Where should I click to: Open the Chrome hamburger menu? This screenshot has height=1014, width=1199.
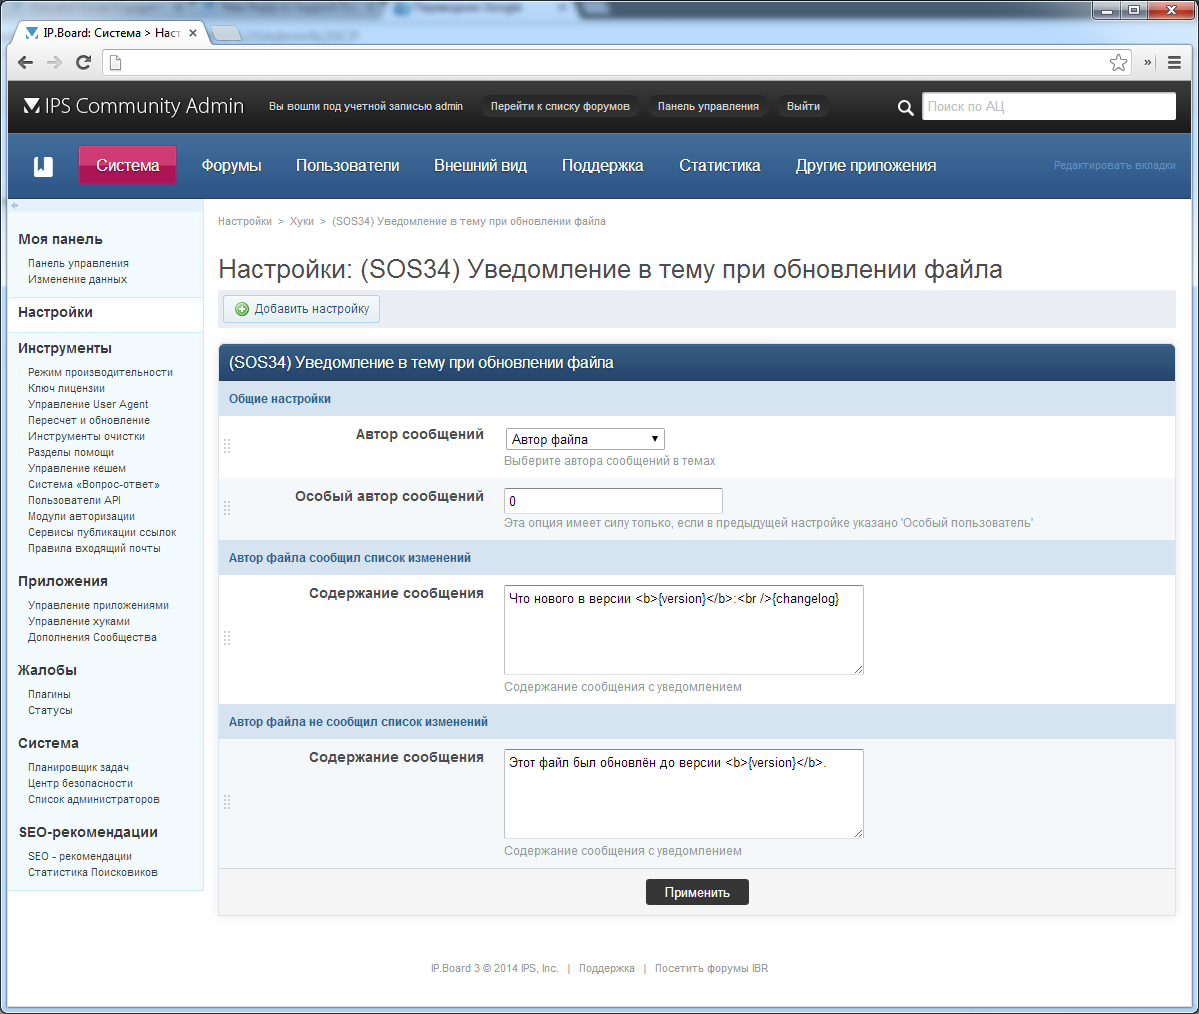tap(1175, 63)
